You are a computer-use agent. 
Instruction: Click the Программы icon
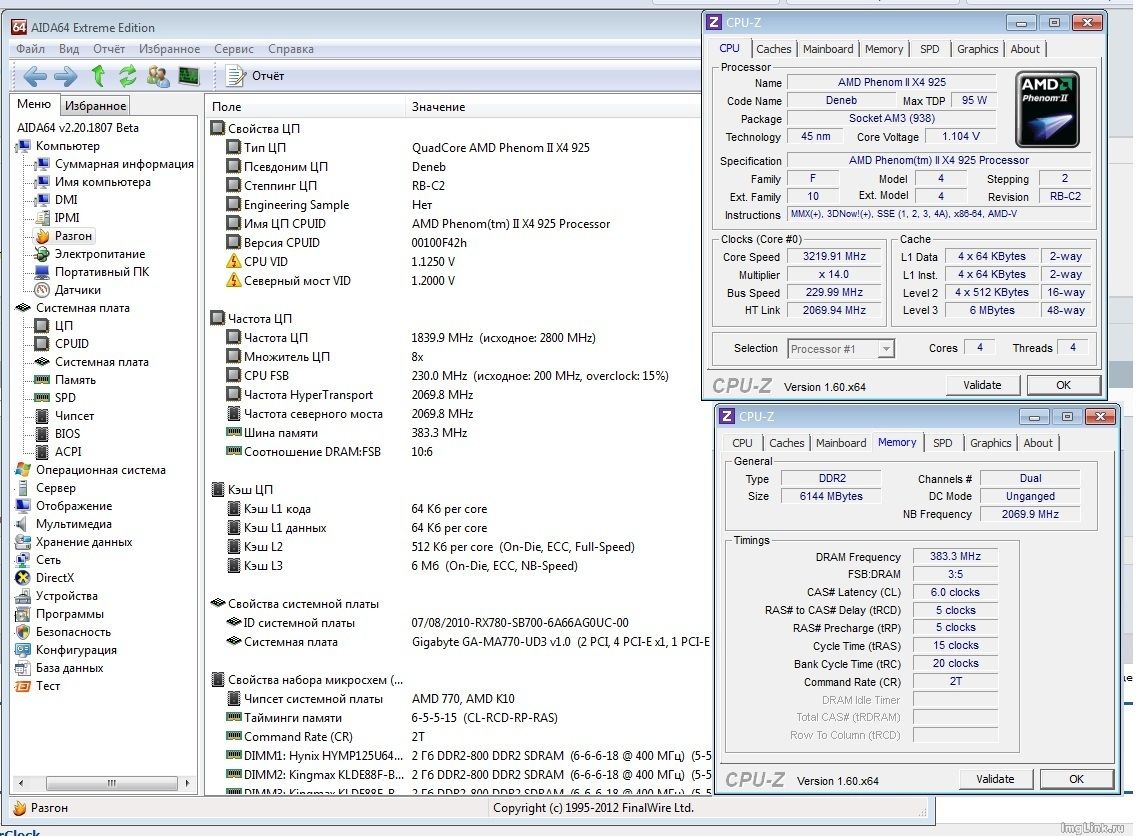[x=22, y=614]
